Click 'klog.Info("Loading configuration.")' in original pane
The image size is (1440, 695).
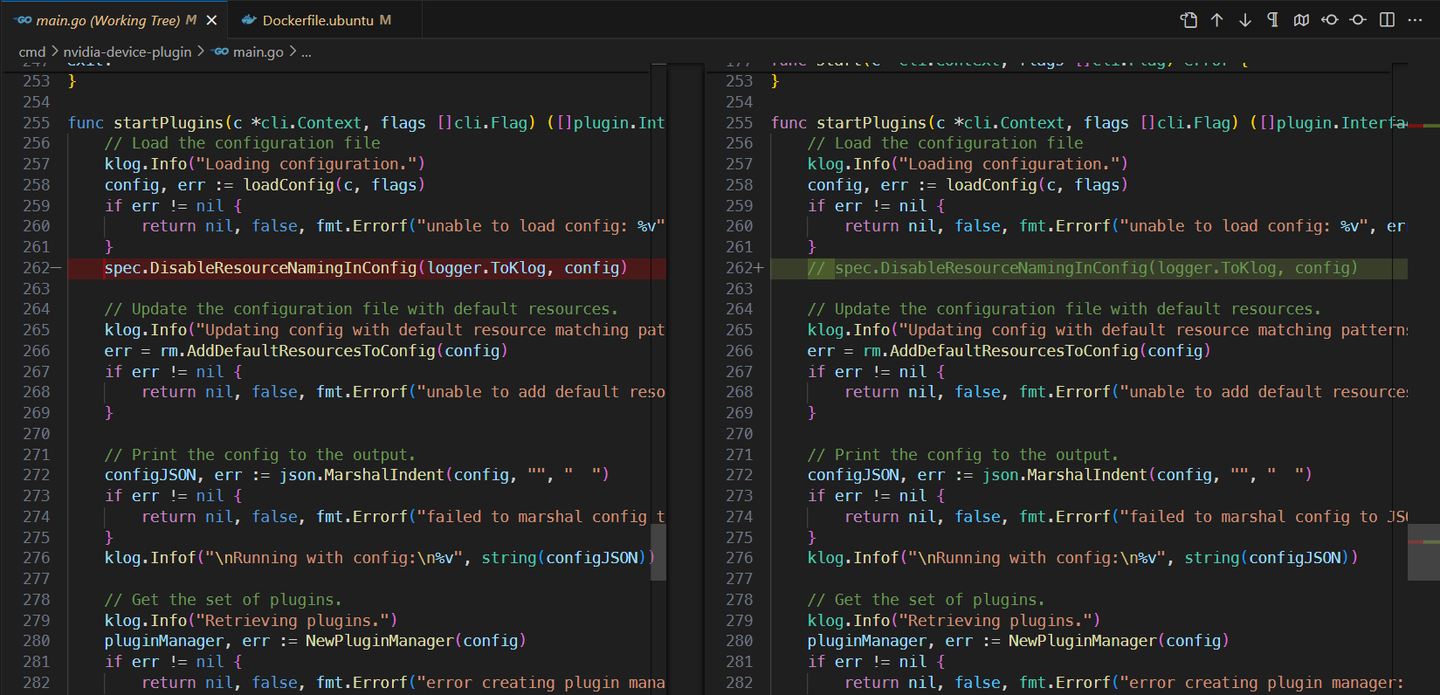point(265,164)
